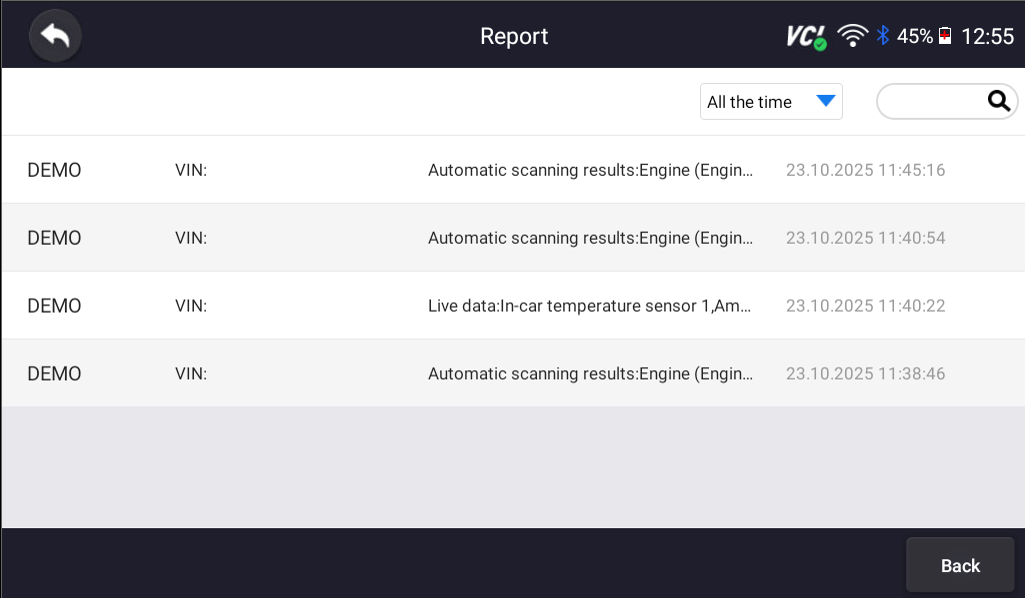Tap the magnifier search icon
This screenshot has width=1025, height=598.
coord(997,101)
